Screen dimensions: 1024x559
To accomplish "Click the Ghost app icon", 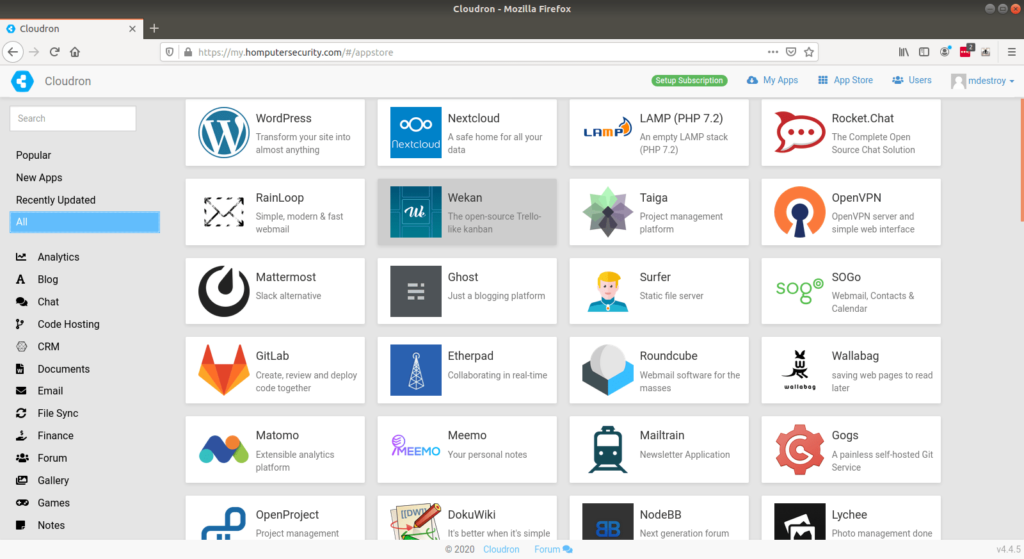I will [x=415, y=291].
